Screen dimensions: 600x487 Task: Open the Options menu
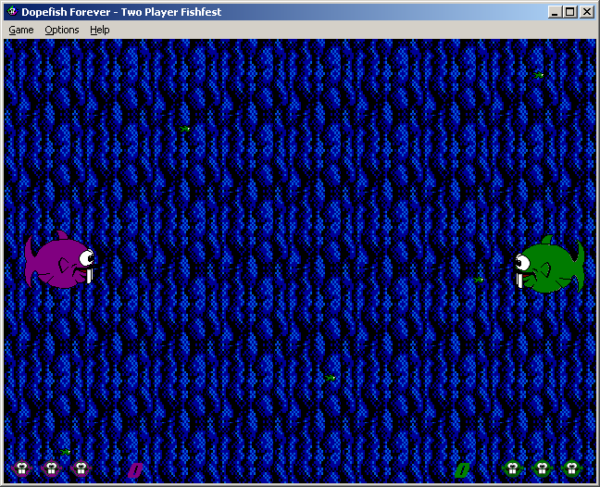(61, 30)
